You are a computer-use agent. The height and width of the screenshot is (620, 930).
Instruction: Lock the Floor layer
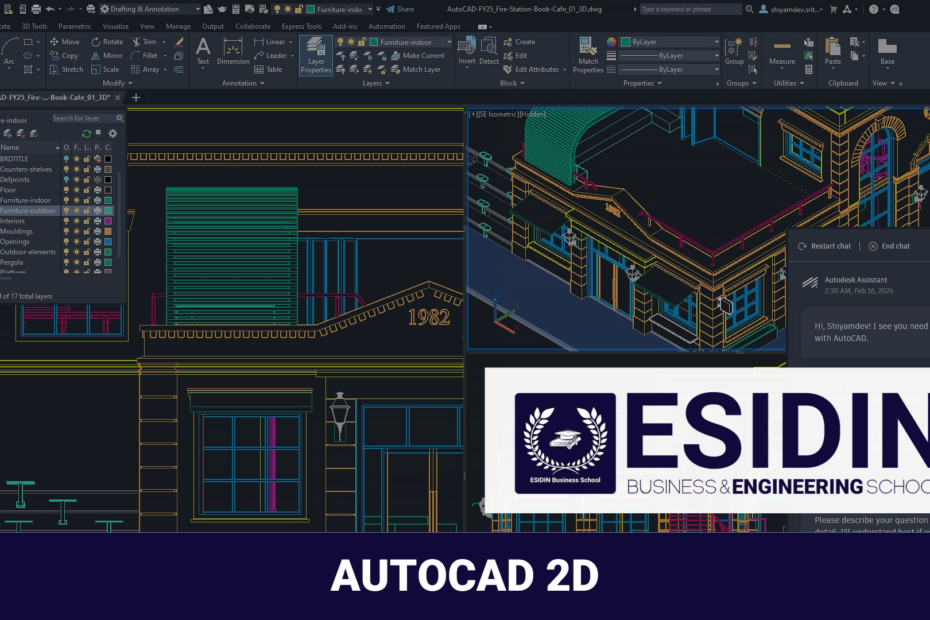[x=88, y=189]
